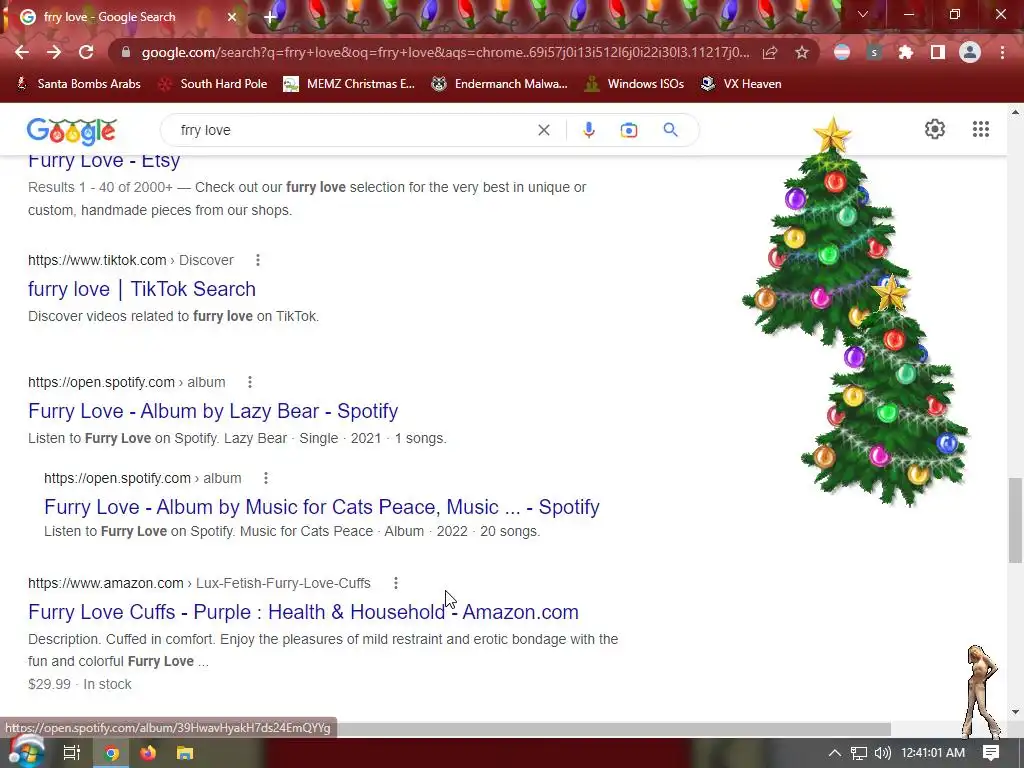
Task: Open the Endermanch Malwa... bookmark
Action: pyautogui.click(x=500, y=84)
